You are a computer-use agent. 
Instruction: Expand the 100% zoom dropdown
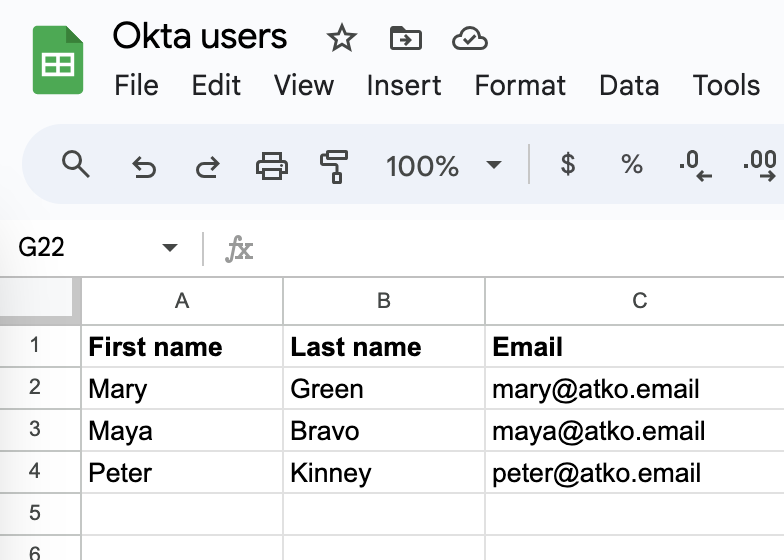[x=493, y=165]
